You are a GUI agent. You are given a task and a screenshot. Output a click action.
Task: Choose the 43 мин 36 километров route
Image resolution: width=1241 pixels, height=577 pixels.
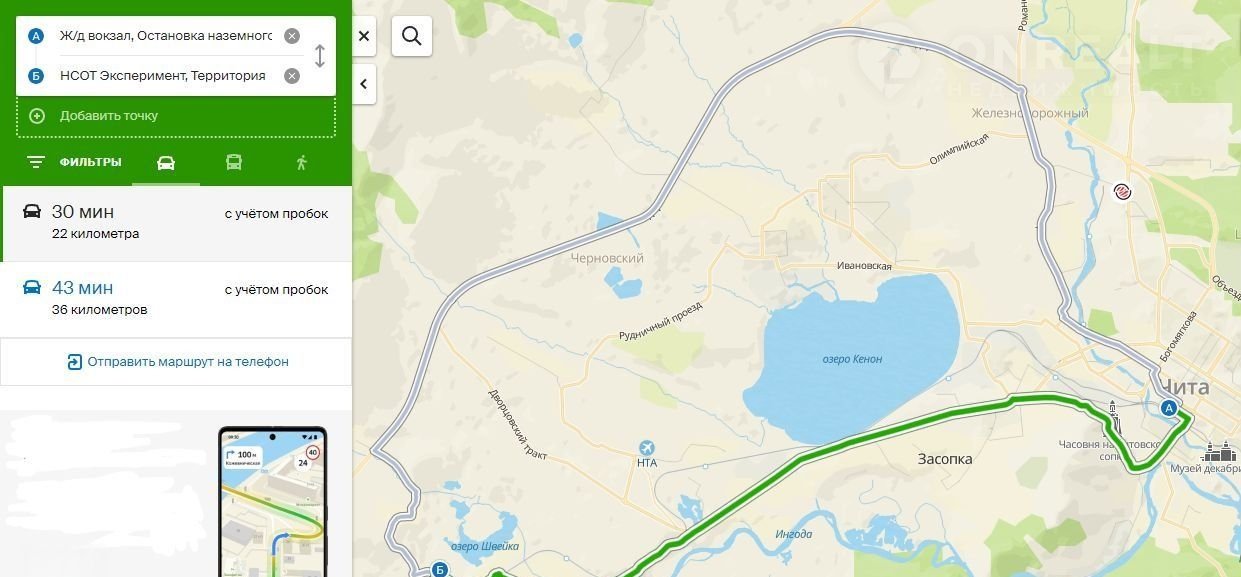click(x=176, y=299)
